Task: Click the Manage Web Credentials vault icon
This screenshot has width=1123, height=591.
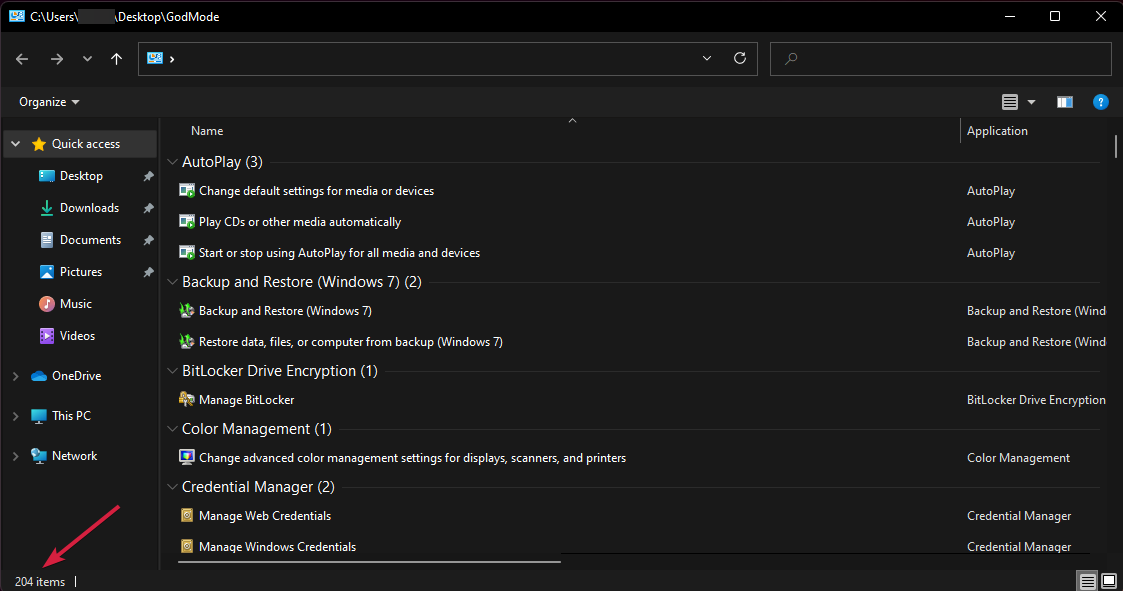Action: [187, 516]
